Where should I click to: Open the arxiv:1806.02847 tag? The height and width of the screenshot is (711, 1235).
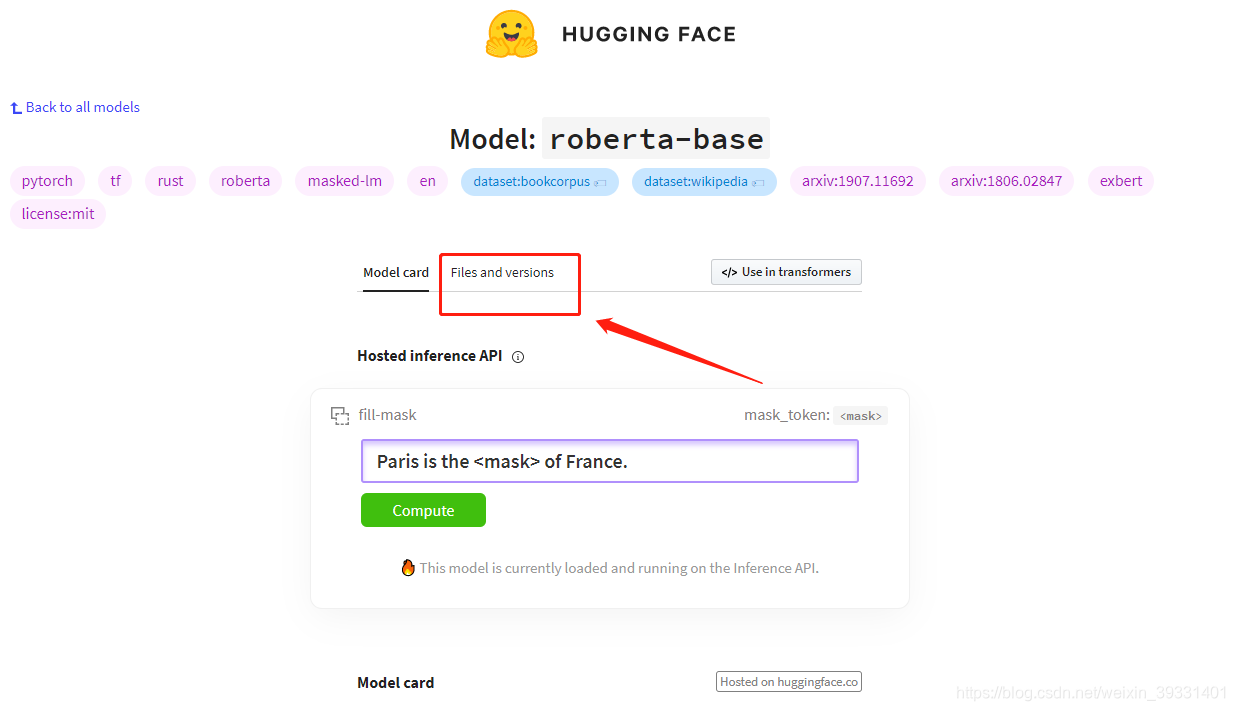pos(1006,181)
